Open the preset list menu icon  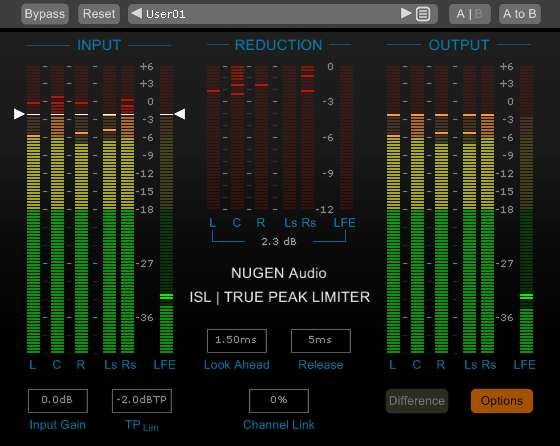(423, 14)
